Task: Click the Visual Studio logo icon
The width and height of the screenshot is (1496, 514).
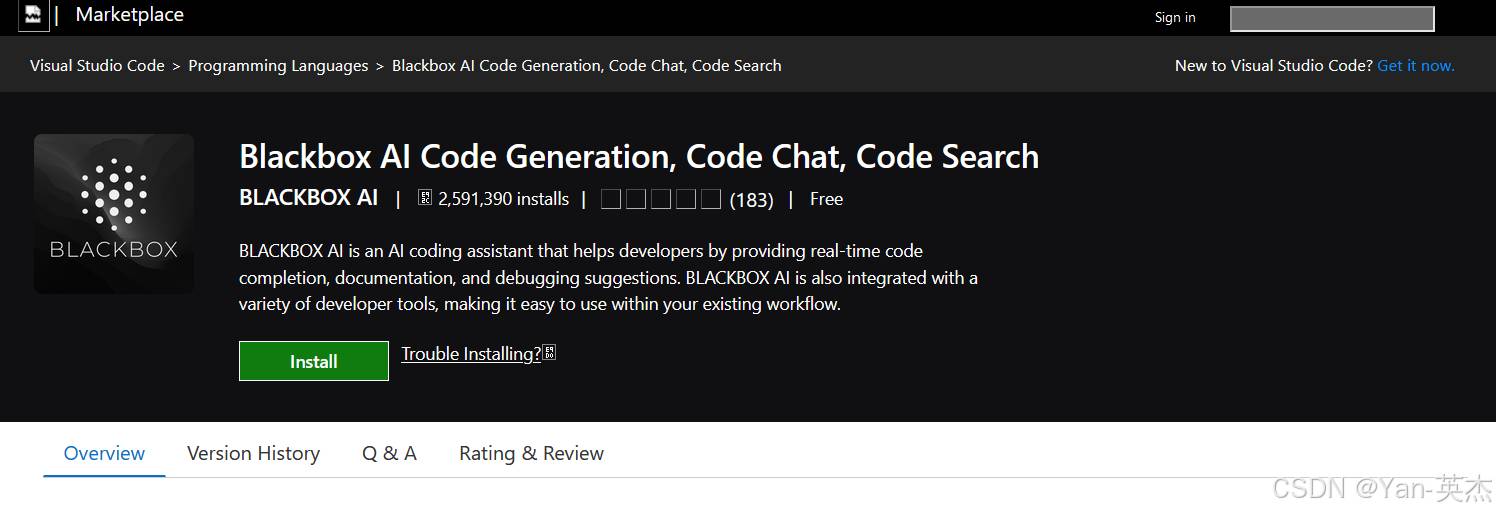Action: pyautogui.click(x=33, y=15)
